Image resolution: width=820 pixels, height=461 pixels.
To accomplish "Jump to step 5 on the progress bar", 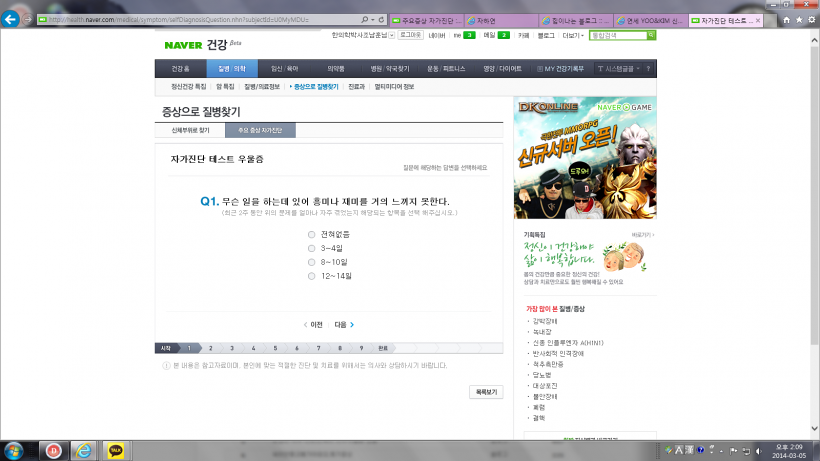I will (275, 348).
